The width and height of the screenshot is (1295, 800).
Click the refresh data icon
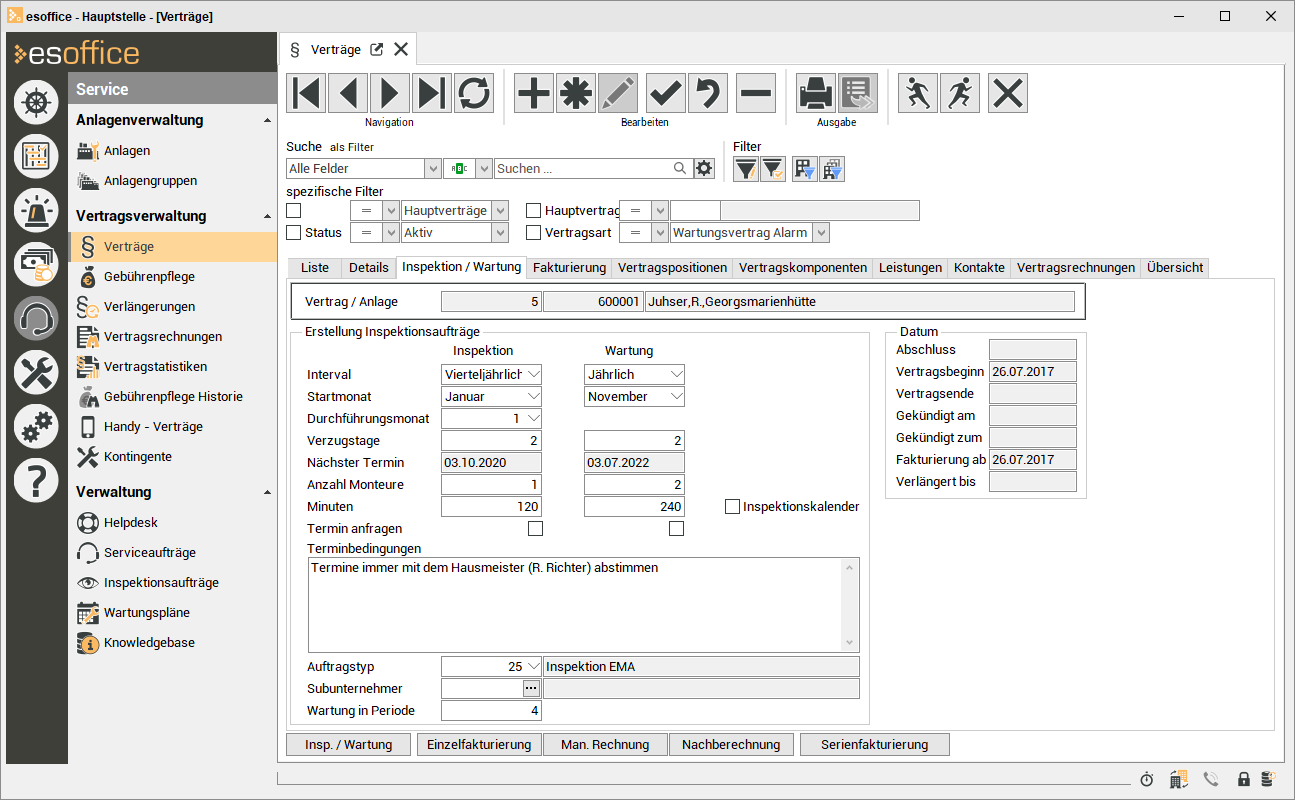[x=474, y=93]
